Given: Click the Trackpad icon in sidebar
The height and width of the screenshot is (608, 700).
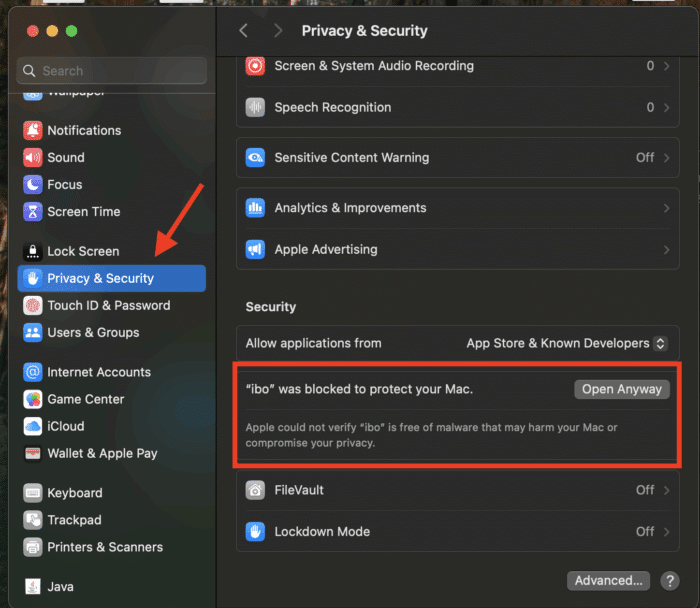Looking at the screenshot, I should click(33, 520).
